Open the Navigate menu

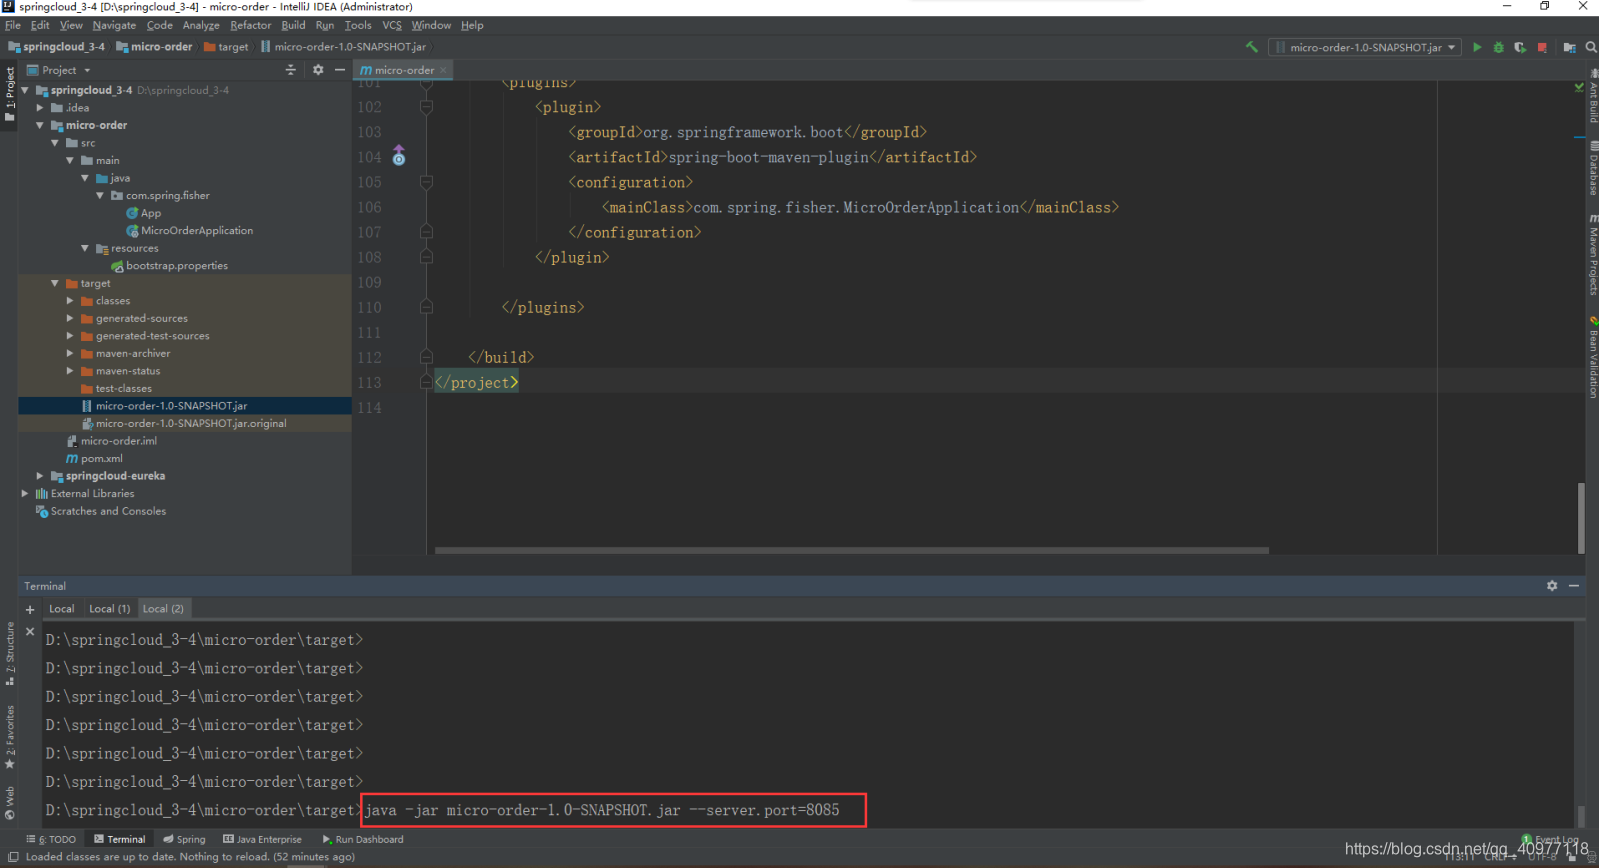114,25
